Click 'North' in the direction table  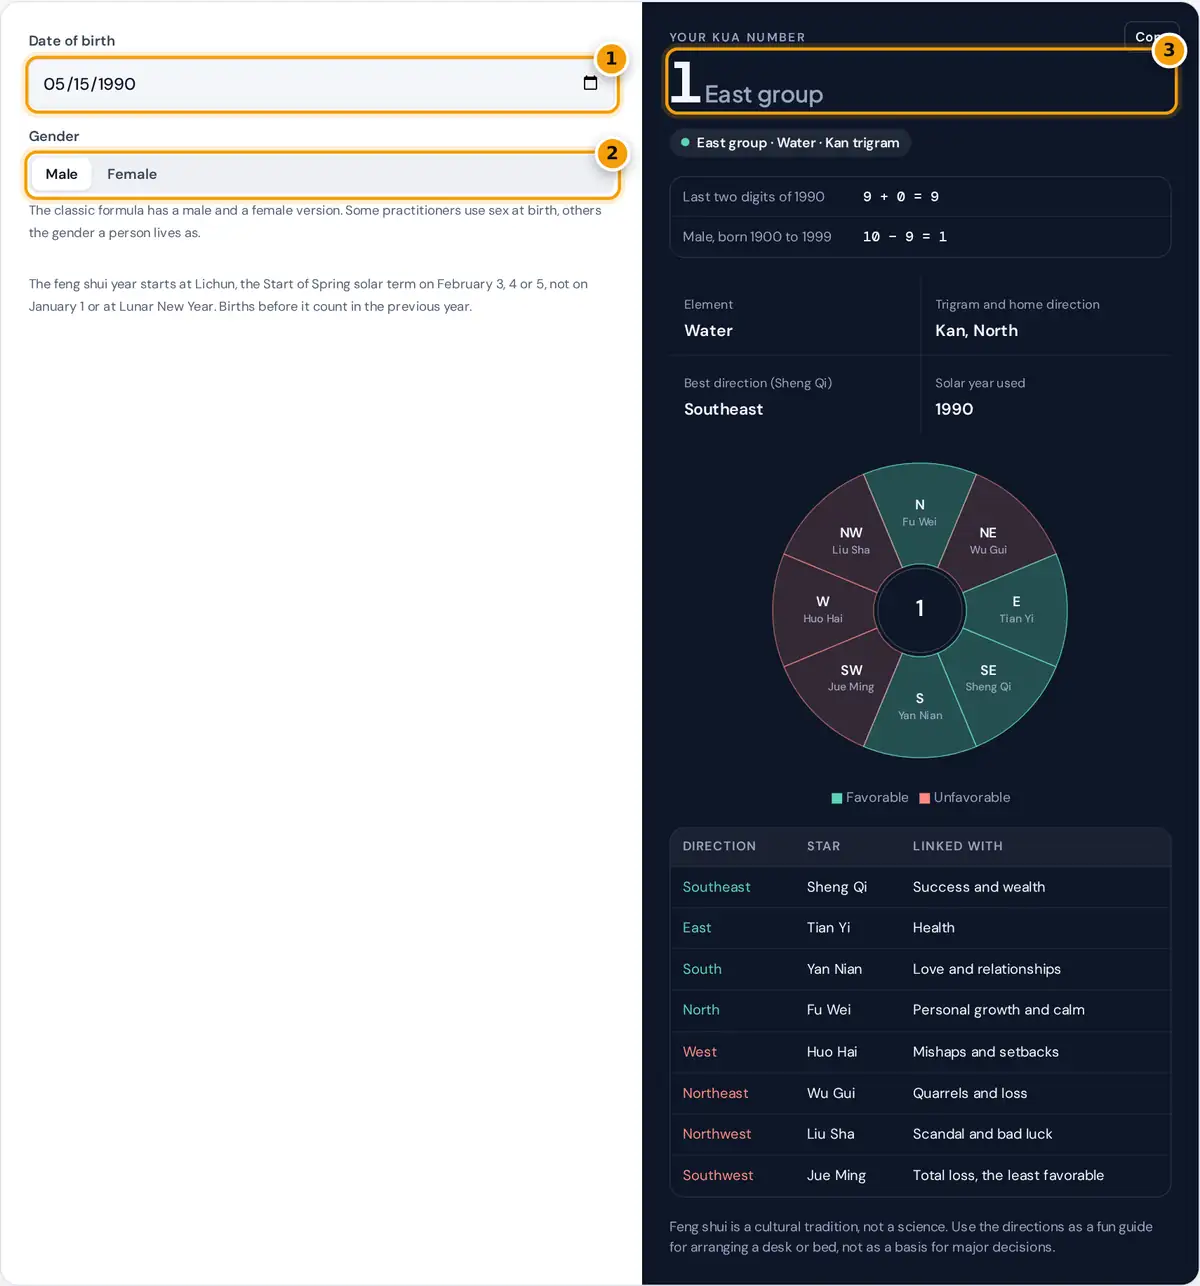(701, 1010)
